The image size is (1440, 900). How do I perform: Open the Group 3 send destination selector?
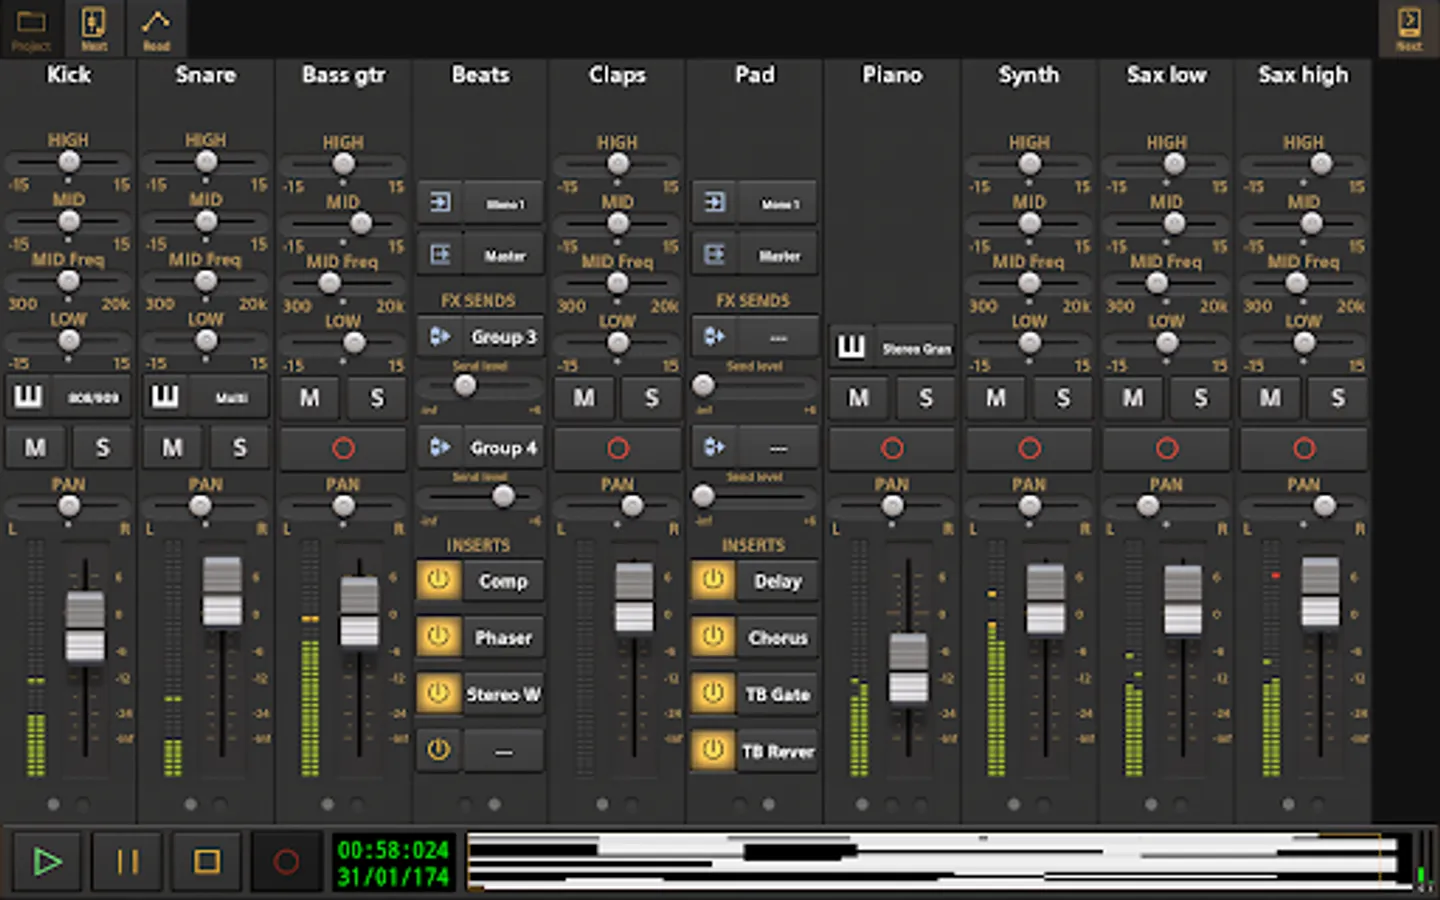tap(504, 336)
